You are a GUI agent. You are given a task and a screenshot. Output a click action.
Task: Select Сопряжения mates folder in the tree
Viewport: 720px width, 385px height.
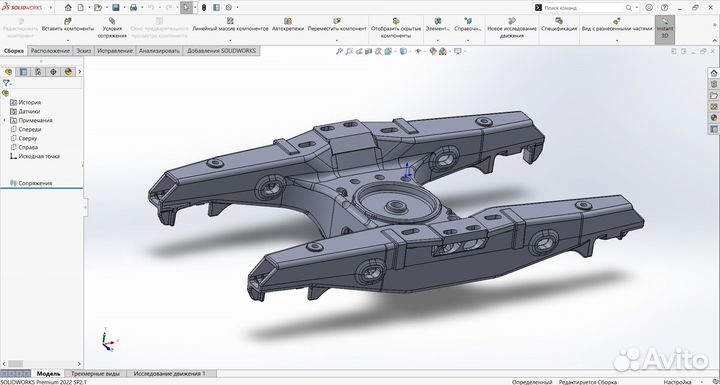point(35,183)
